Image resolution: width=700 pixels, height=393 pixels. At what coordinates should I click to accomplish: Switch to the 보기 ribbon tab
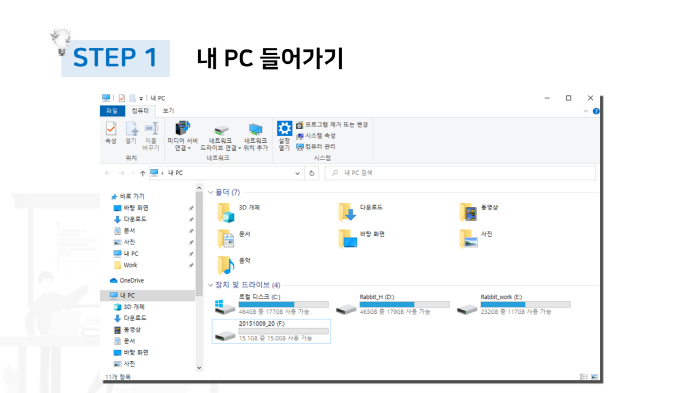[x=168, y=111]
